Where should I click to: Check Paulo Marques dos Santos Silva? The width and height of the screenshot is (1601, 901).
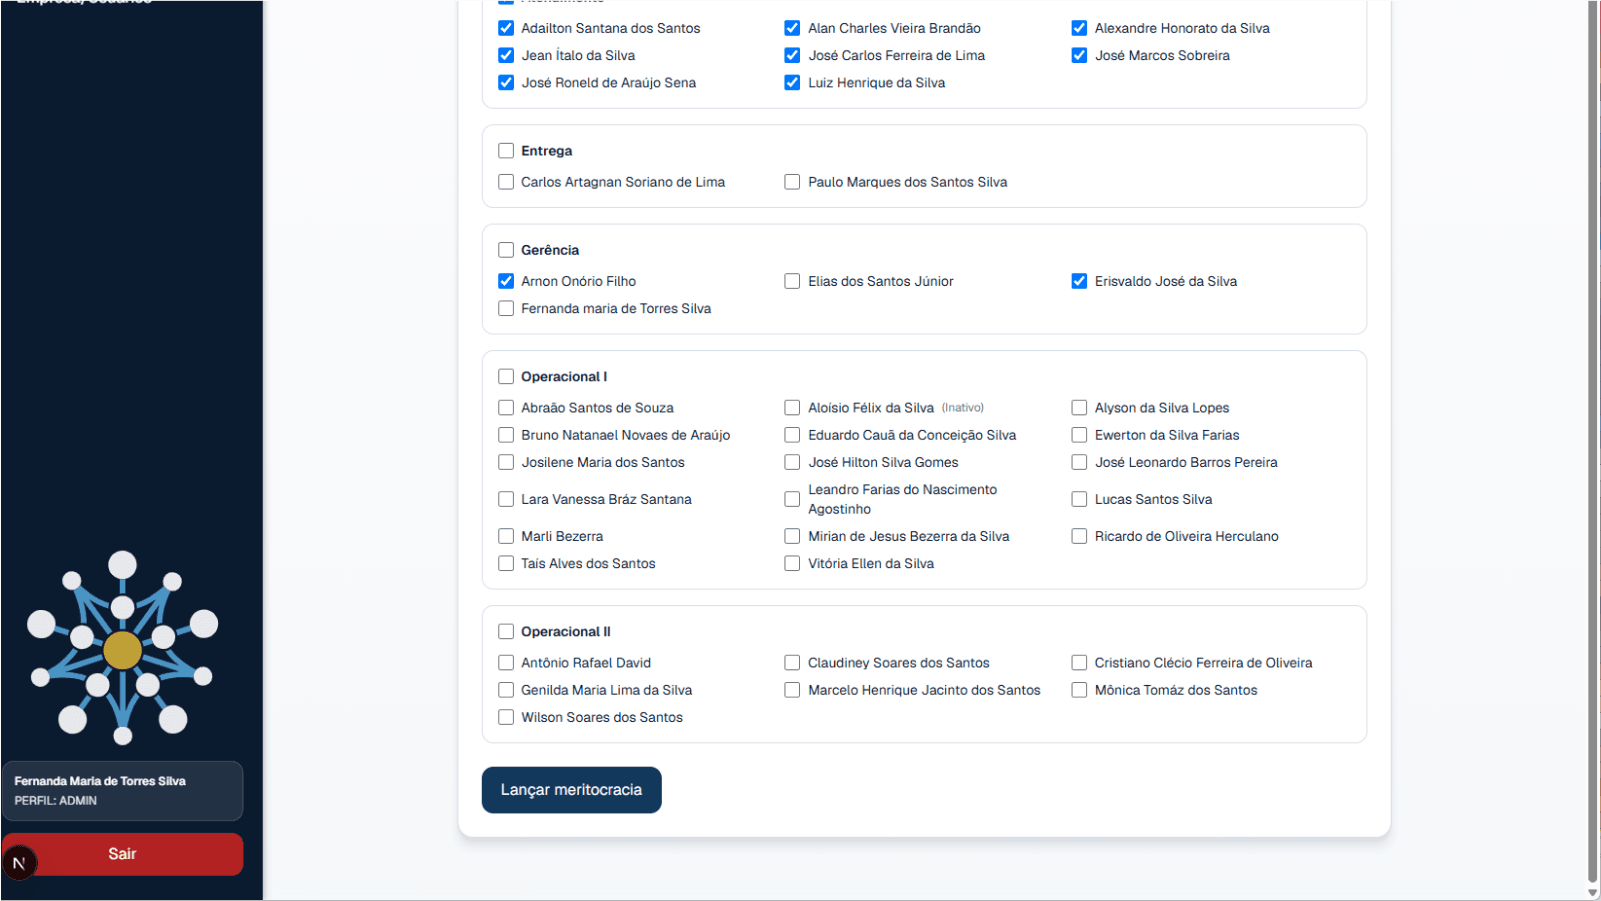[792, 182]
